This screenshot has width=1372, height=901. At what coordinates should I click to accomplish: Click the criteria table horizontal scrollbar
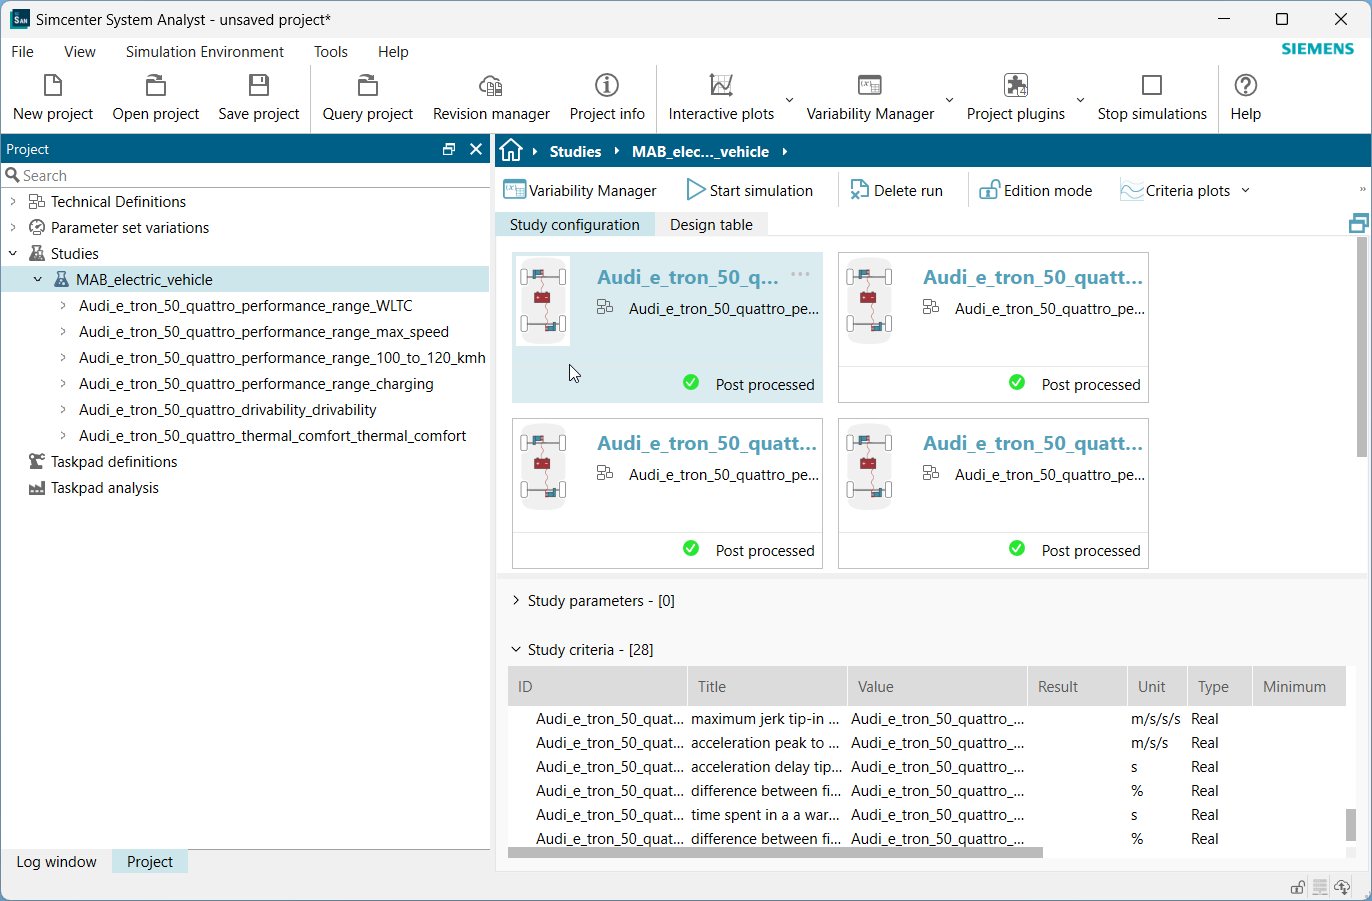coord(775,853)
